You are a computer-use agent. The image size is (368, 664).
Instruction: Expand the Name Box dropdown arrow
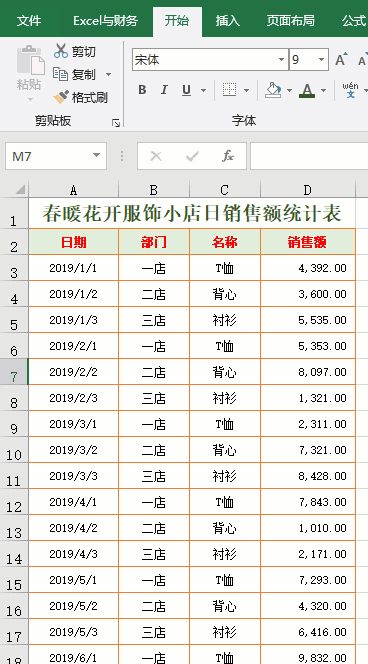coord(97,156)
